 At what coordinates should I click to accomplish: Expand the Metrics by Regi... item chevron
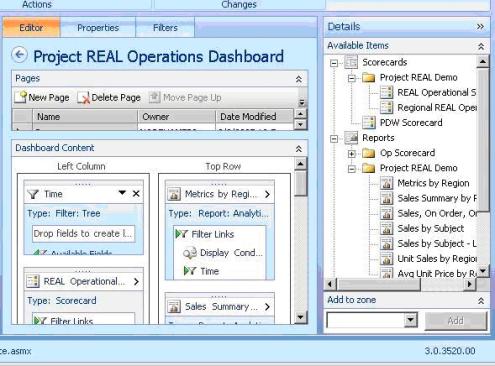point(267,194)
